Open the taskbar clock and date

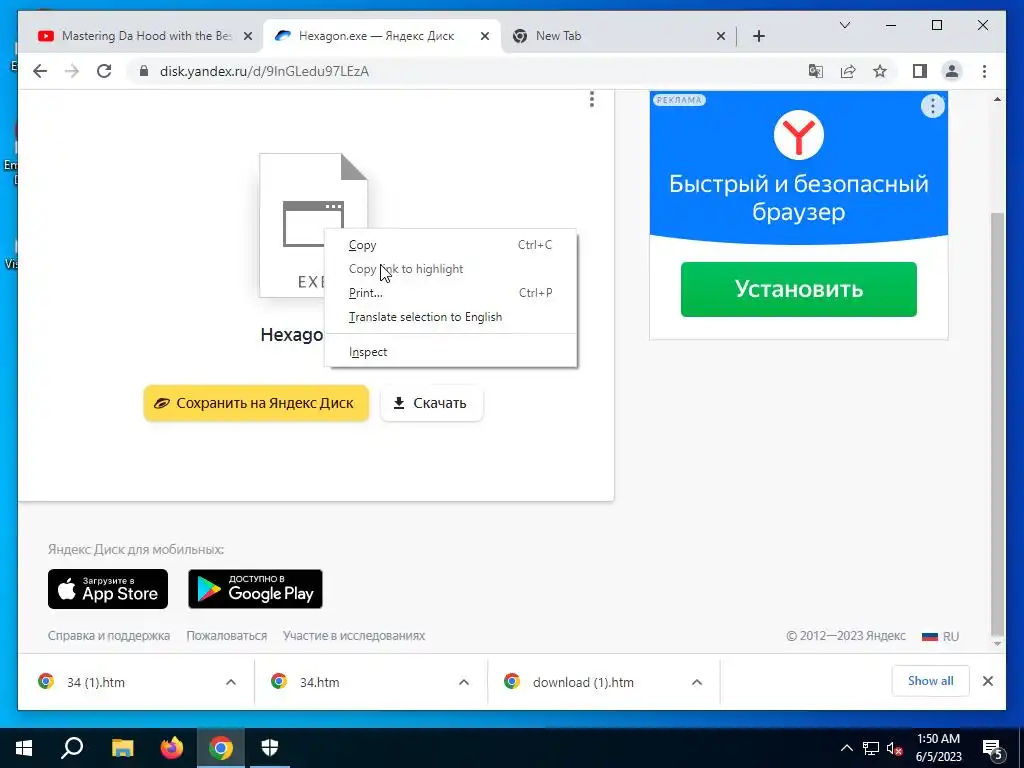[x=938, y=748]
